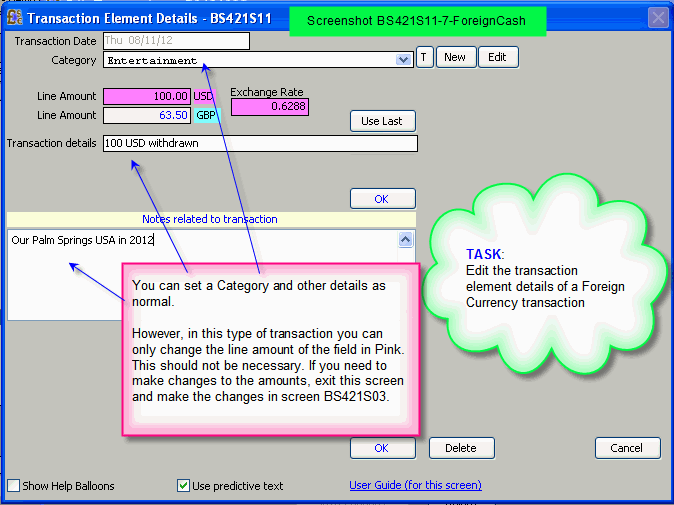
Task: Click the New category button
Action: click(x=456, y=57)
